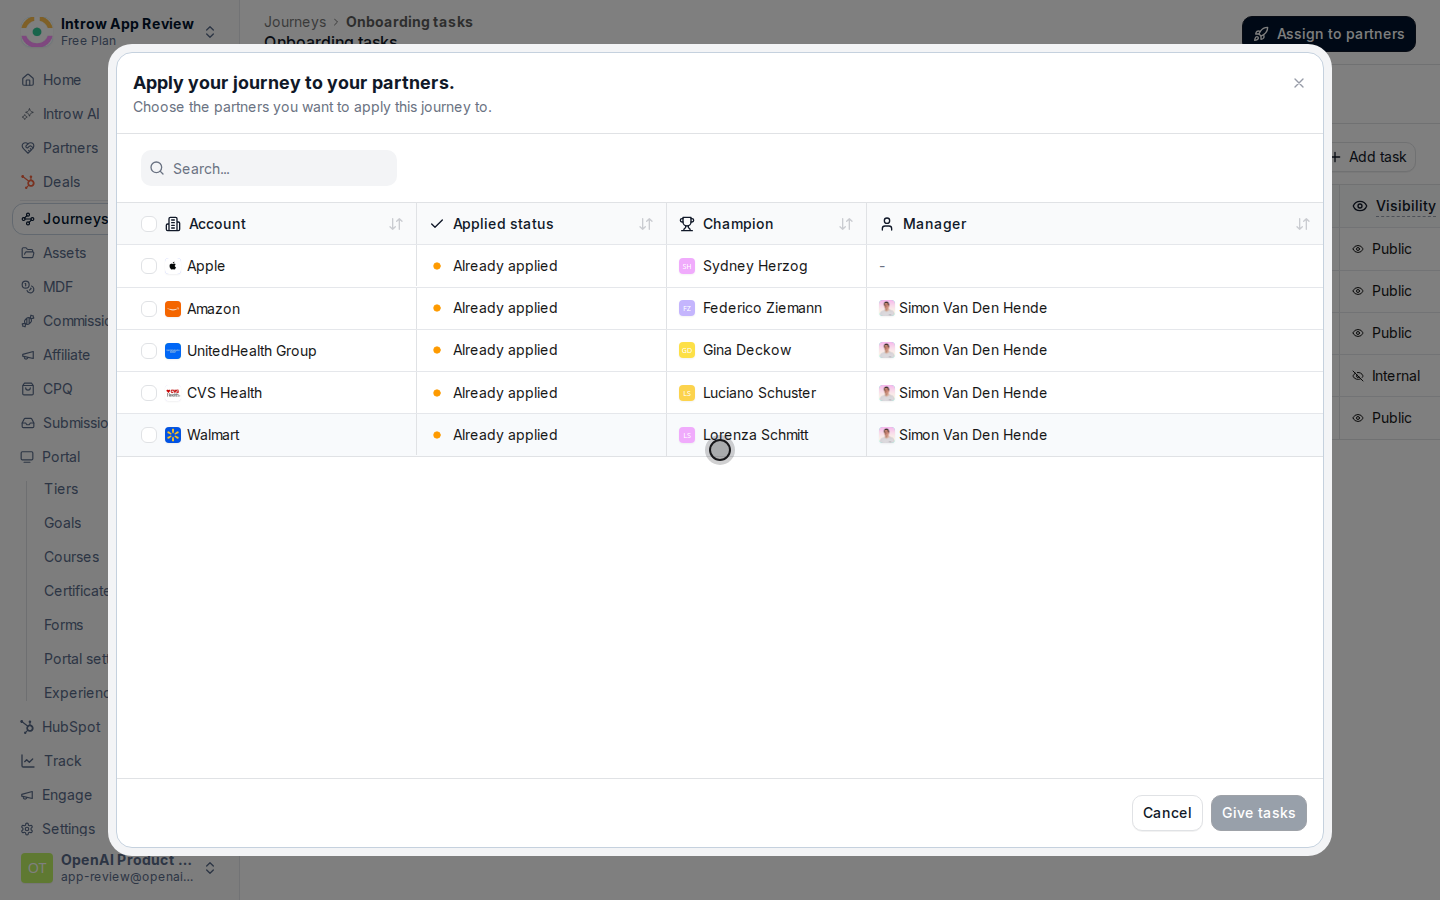Toggle the select-all checkbox in Account header
This screenshot has height=900, width=1440.
(x=149, y=224)
